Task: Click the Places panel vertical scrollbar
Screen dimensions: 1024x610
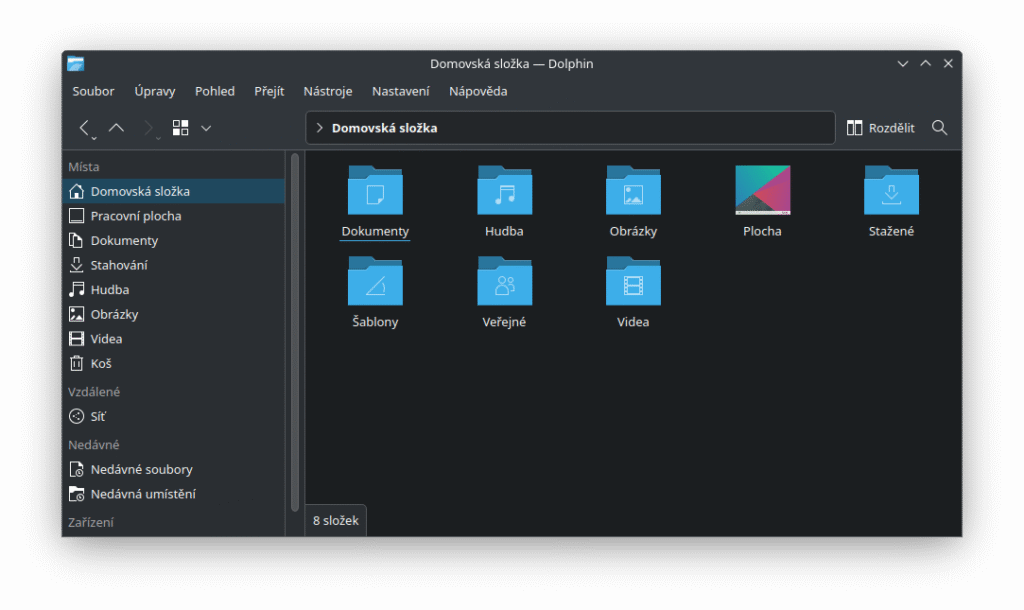Action: tap(294, 330)
